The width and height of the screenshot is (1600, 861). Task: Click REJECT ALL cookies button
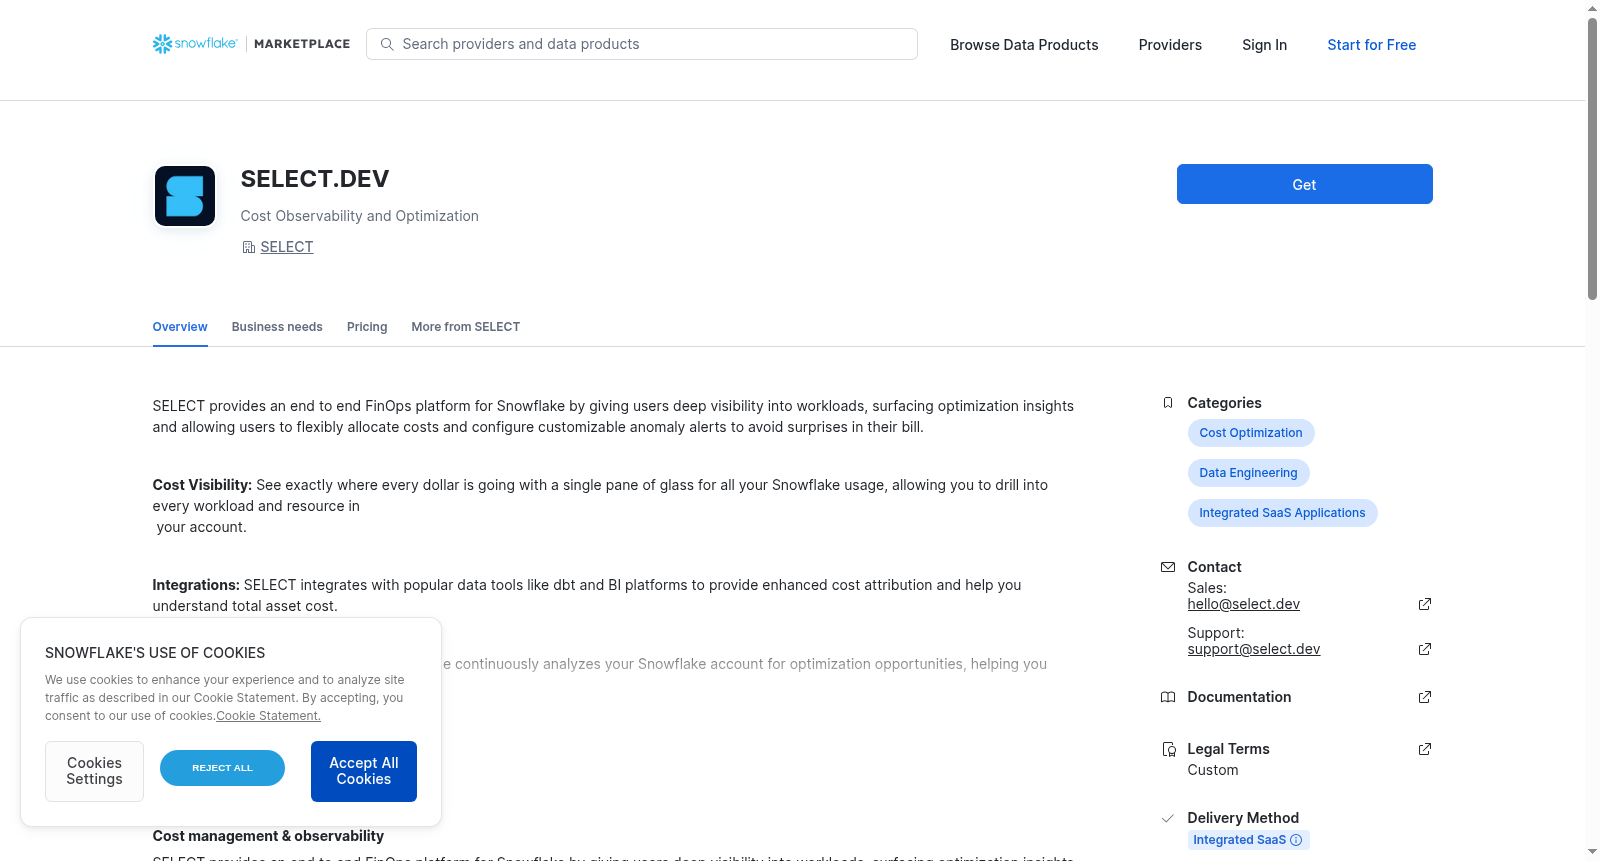click(222, 768)
